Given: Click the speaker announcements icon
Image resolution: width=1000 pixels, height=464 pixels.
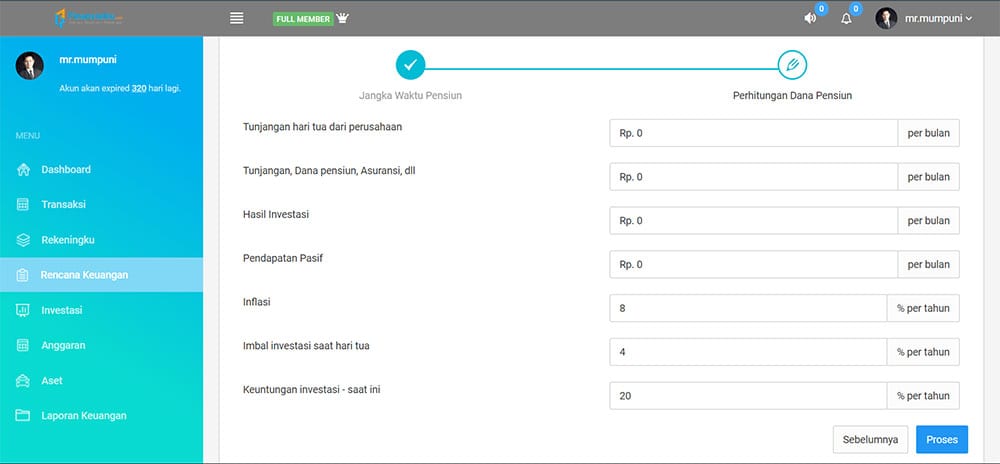Looking at the screenshot, I should point(810,18).
